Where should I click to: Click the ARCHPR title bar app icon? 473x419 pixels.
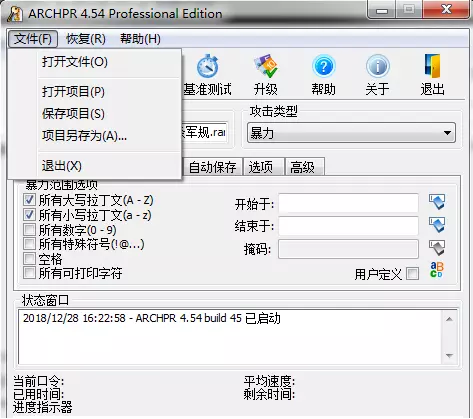(x=15, y=14)
